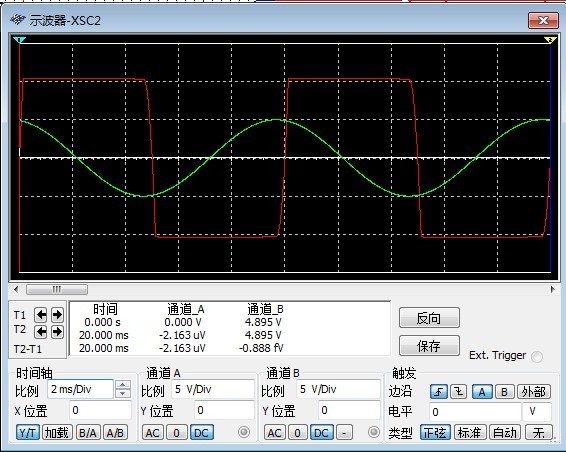Viewport: 566px width, 452px height.
Task: Click channel B terminal radio indicator
Action: (374, 432)
